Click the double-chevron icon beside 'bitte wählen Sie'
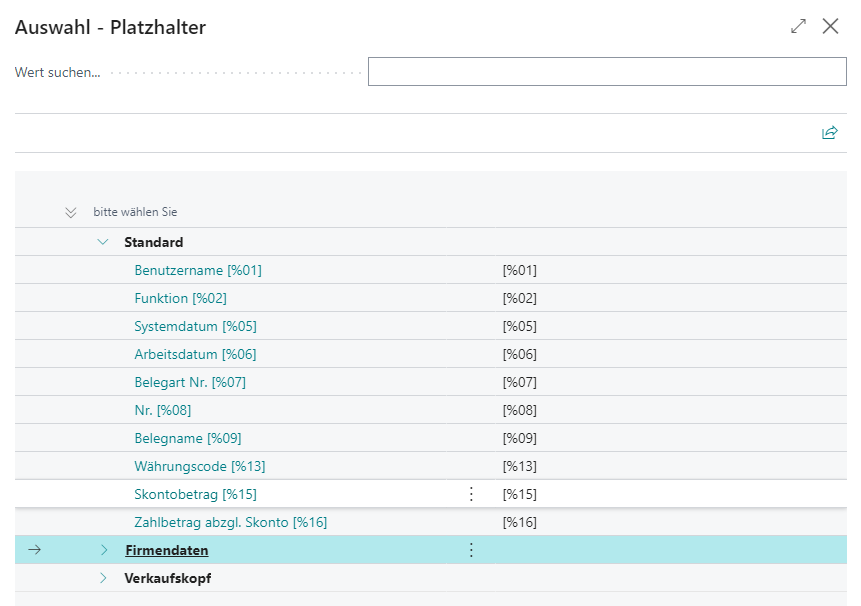The image size is (861, 606). [x=70, y=212]
